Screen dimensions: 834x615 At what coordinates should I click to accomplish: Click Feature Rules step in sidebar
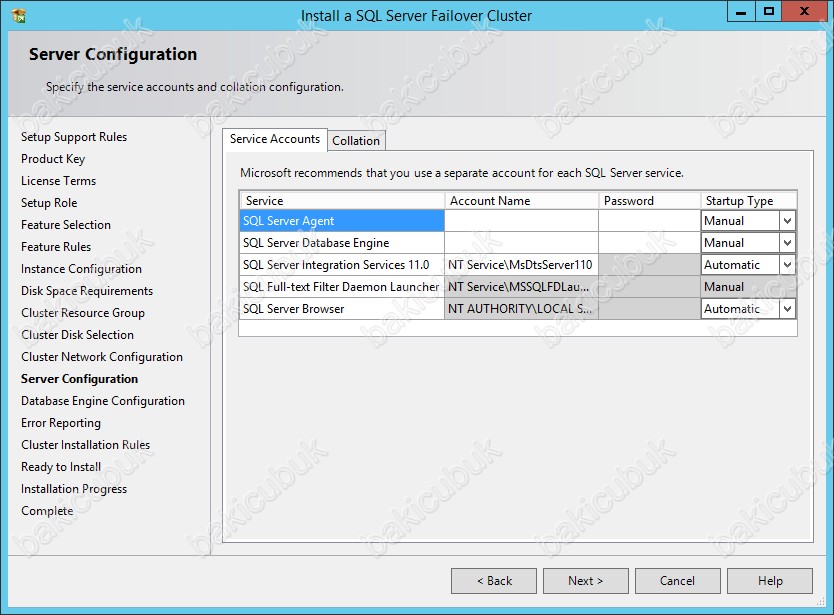56,247
